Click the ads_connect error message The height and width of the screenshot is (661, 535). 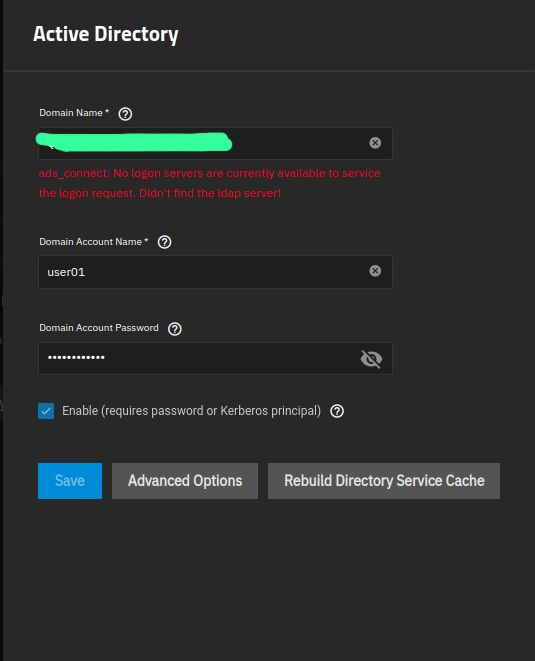click(210, 183)
